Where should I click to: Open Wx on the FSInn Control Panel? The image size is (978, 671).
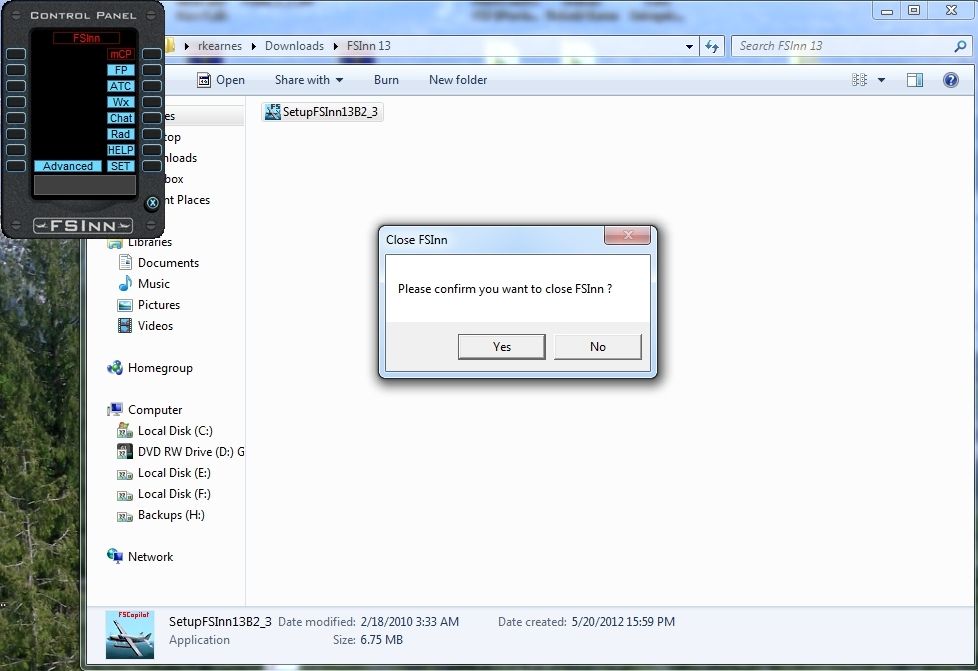tap(120, 102)
